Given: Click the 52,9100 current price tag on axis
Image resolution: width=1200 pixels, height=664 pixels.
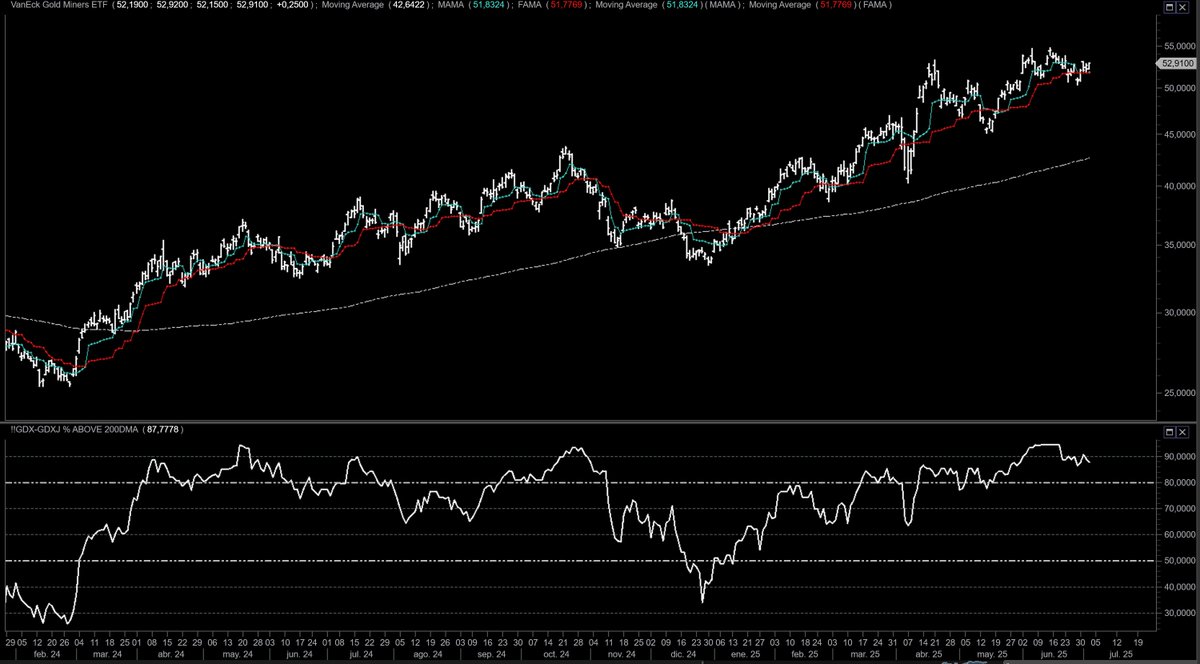Looking at the screenshot, I should click(1177, 63).
